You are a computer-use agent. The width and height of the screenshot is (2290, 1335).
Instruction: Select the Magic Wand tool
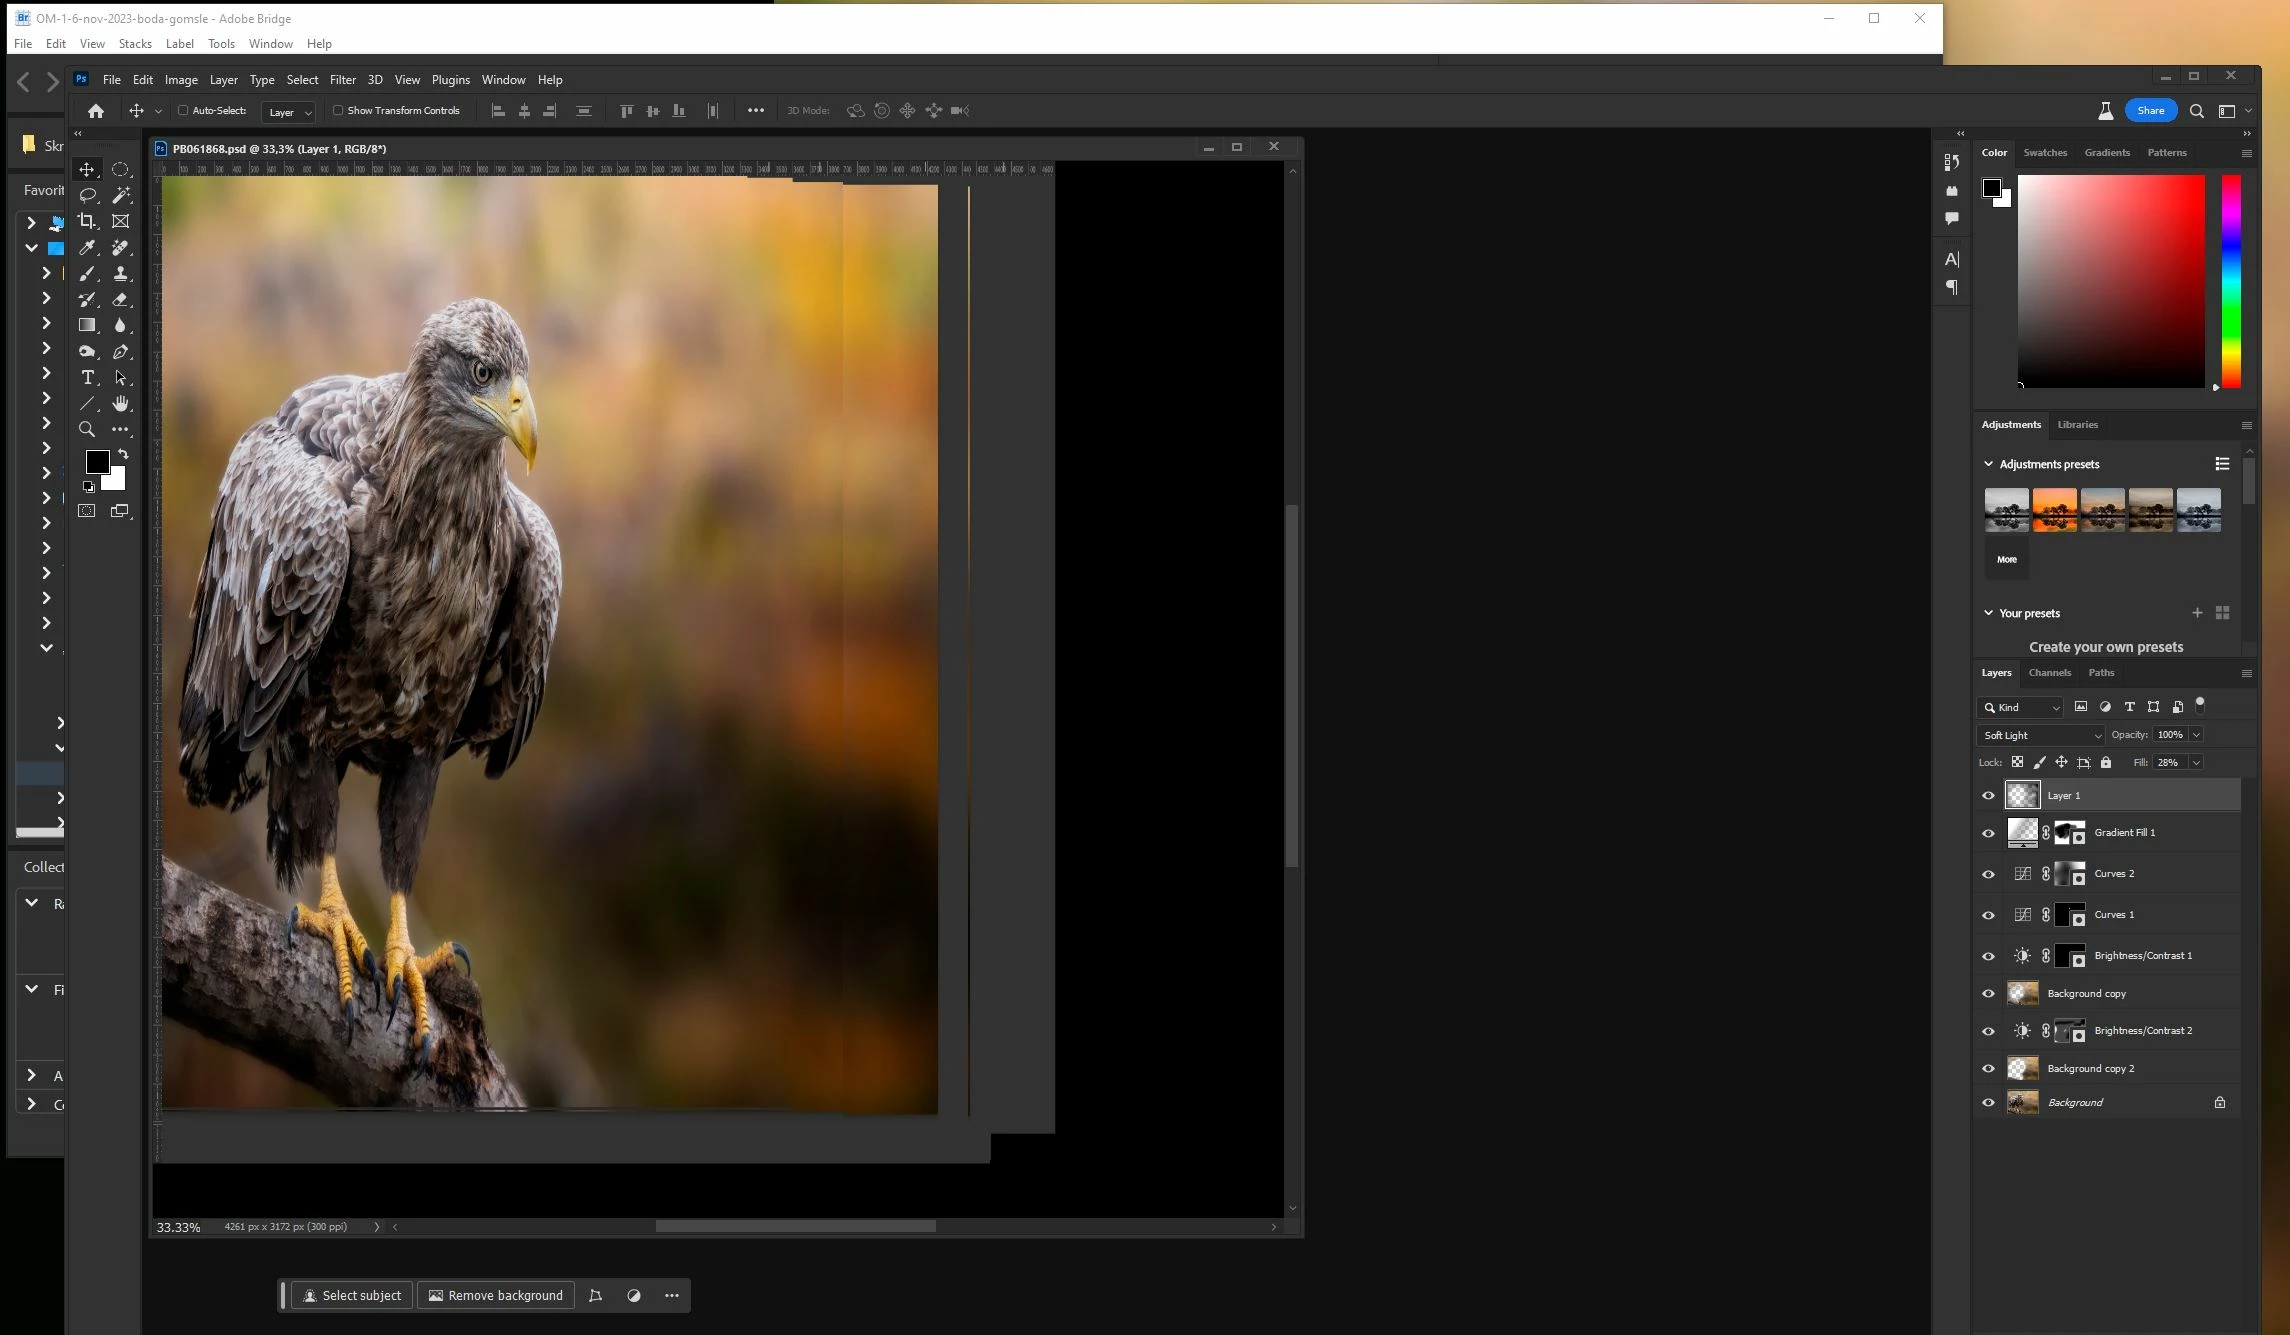[121, 195]
